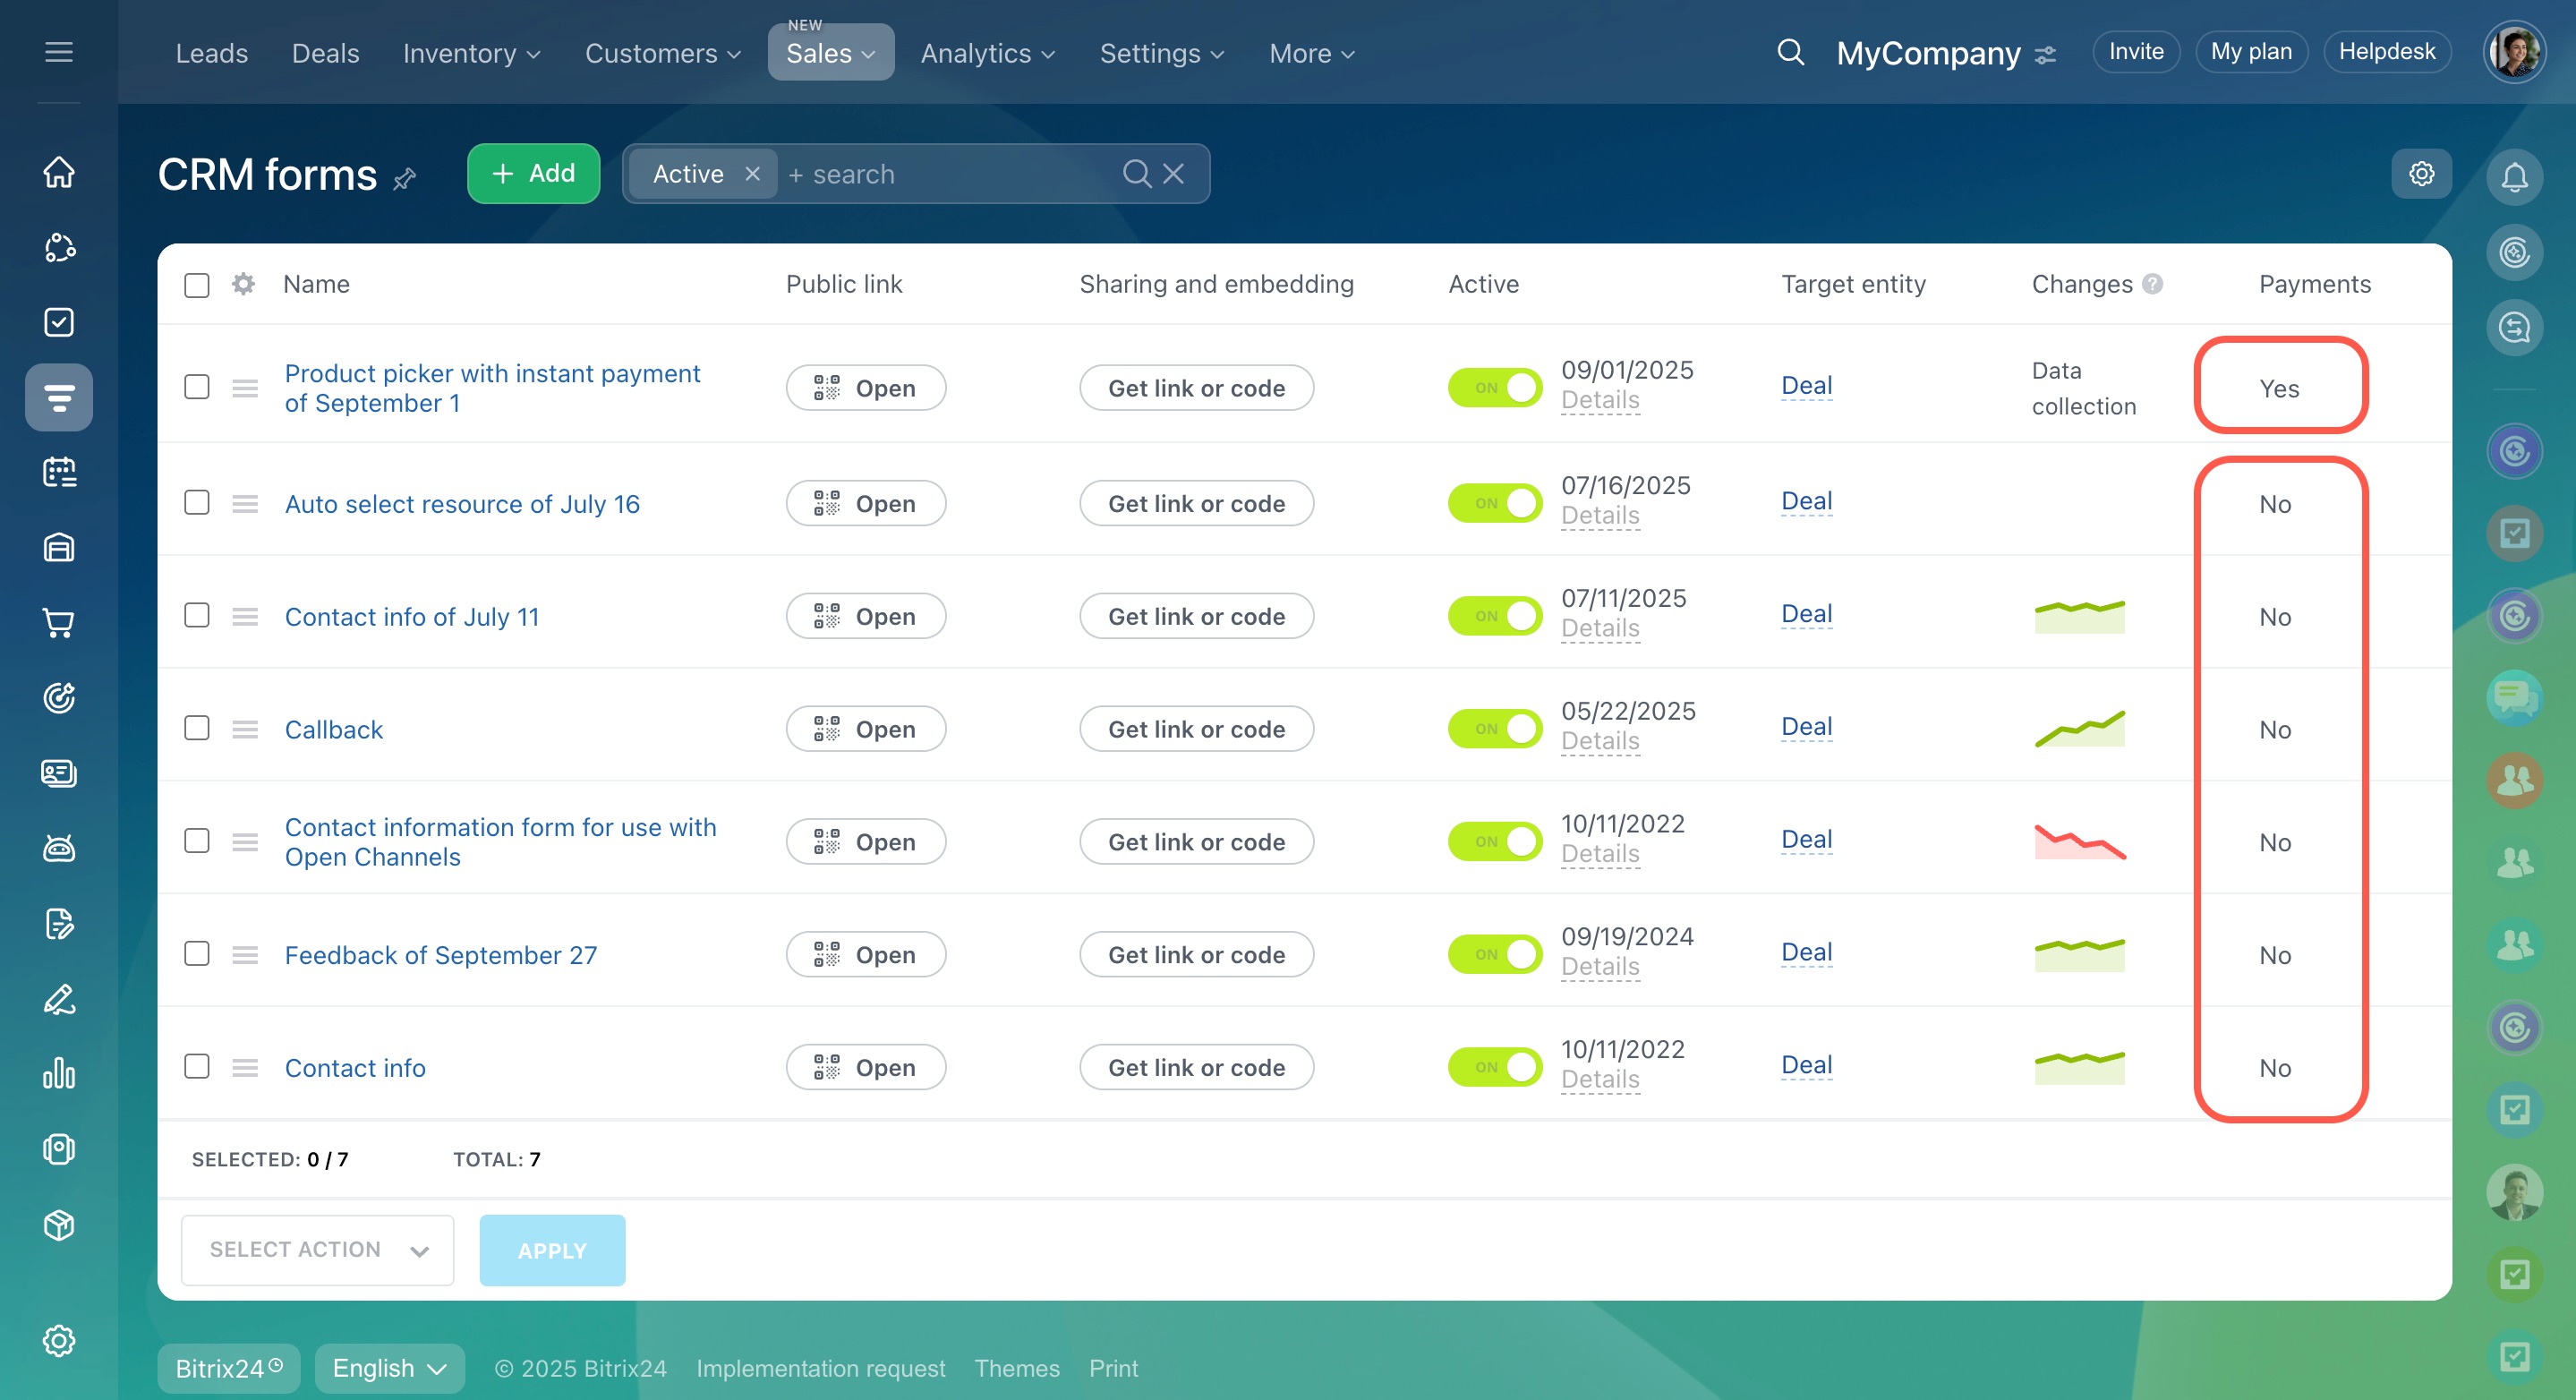Click the home icon in left sidebar
The image size is (2576, 1400).
(x=59, y=172)
